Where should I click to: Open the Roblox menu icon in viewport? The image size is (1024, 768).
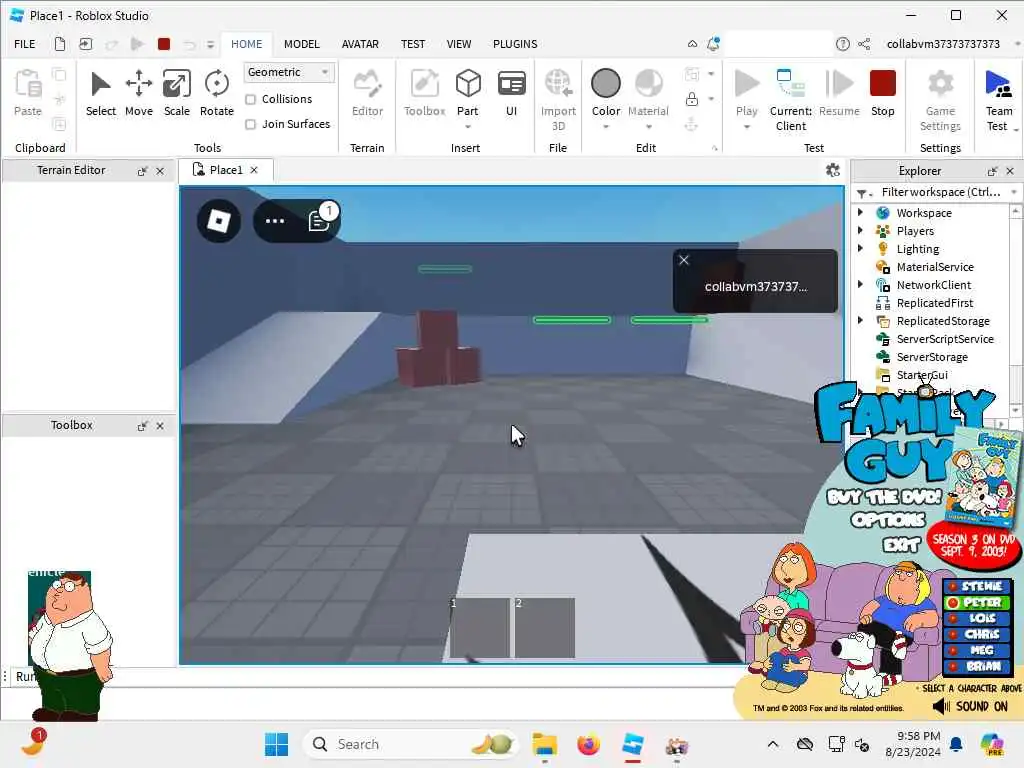pos(219,221)
